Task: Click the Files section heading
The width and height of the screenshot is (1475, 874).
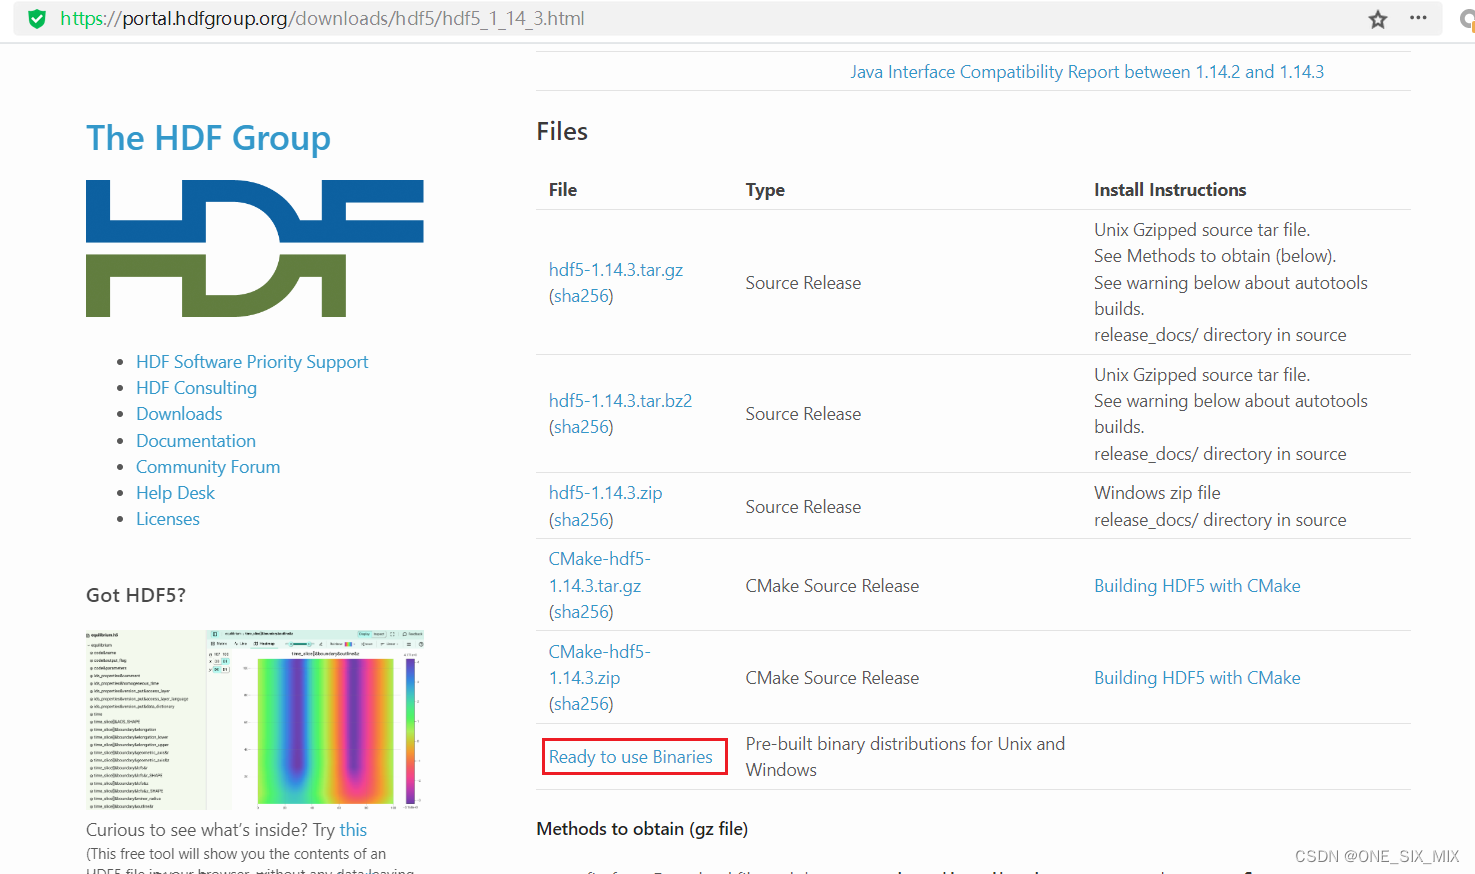Action: pos(562,132)
